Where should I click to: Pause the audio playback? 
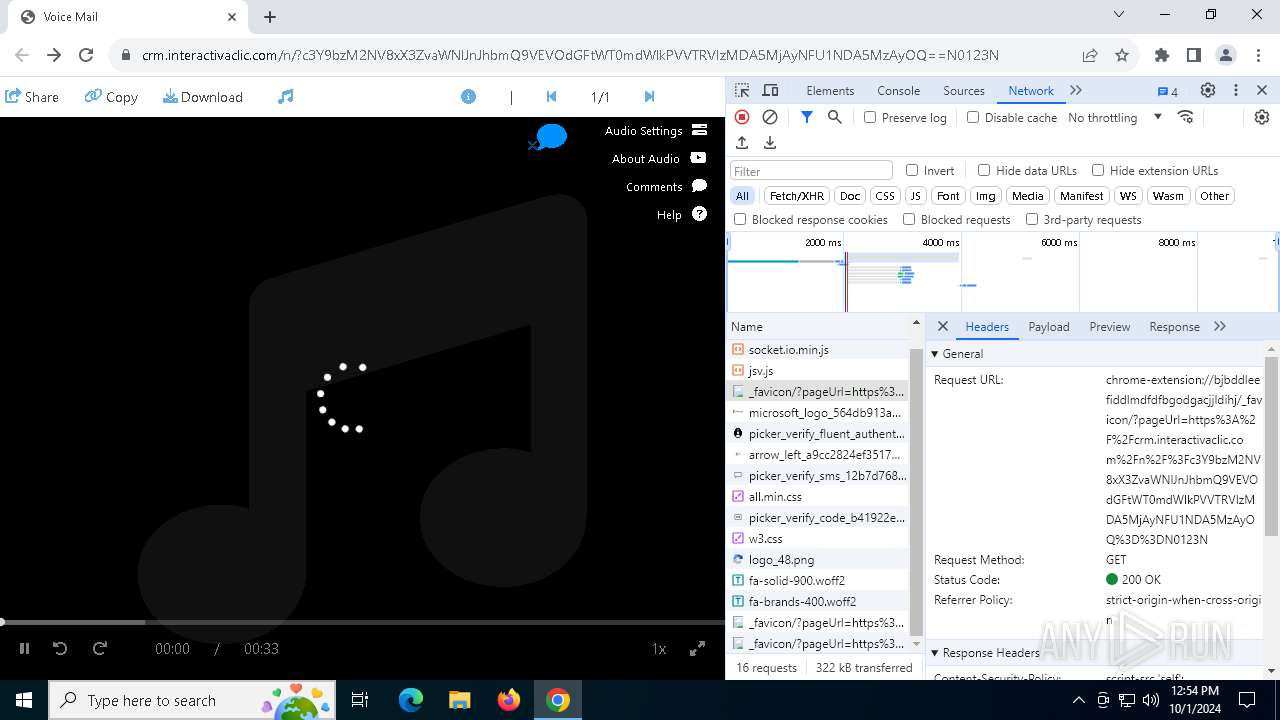pos(25,649)
